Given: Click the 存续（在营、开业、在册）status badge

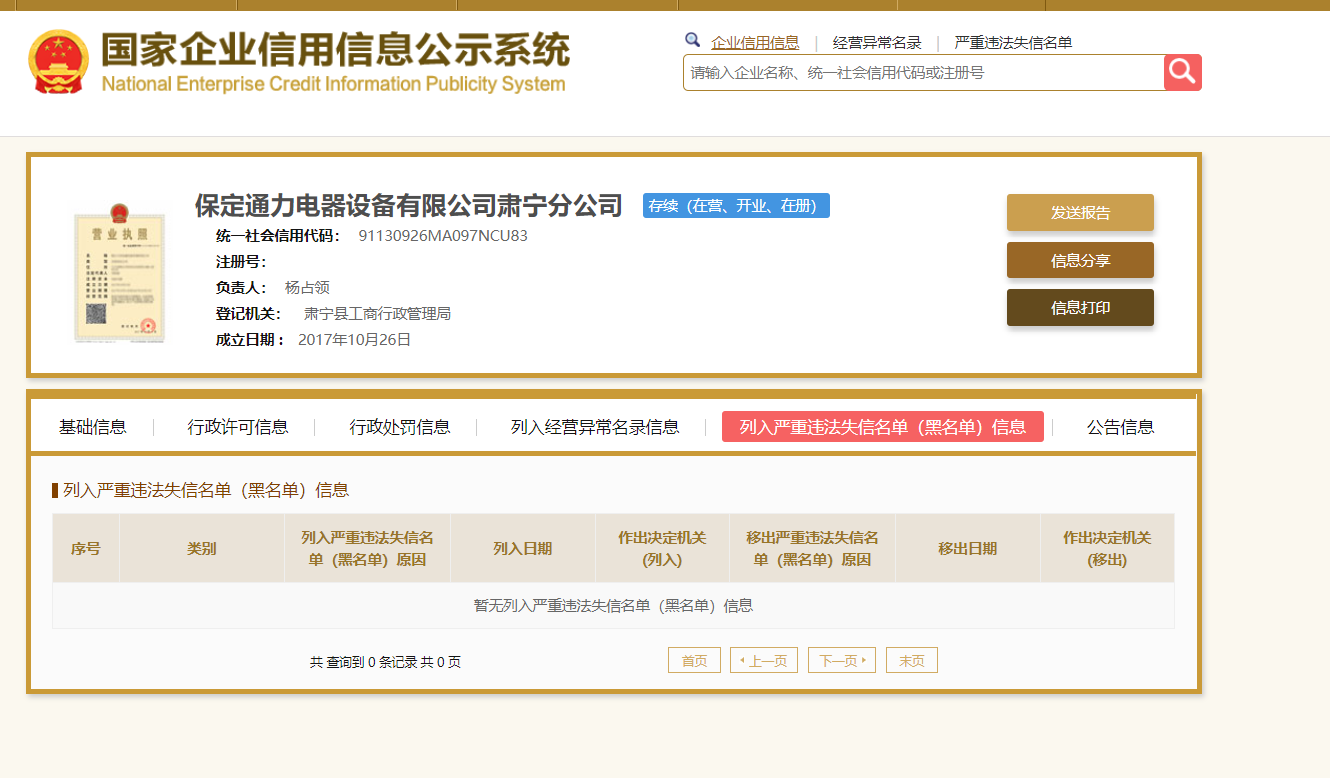Looking at the screenshot, I should (x=736, y=206).
